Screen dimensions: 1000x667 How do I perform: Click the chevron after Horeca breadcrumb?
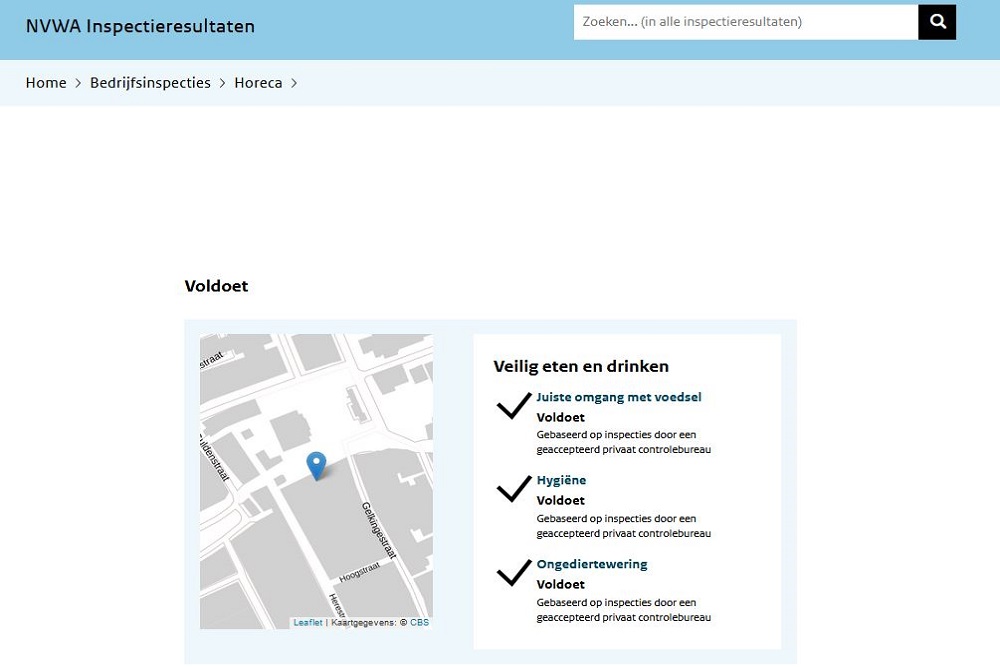pyautogui.click(x=294, y=83)
